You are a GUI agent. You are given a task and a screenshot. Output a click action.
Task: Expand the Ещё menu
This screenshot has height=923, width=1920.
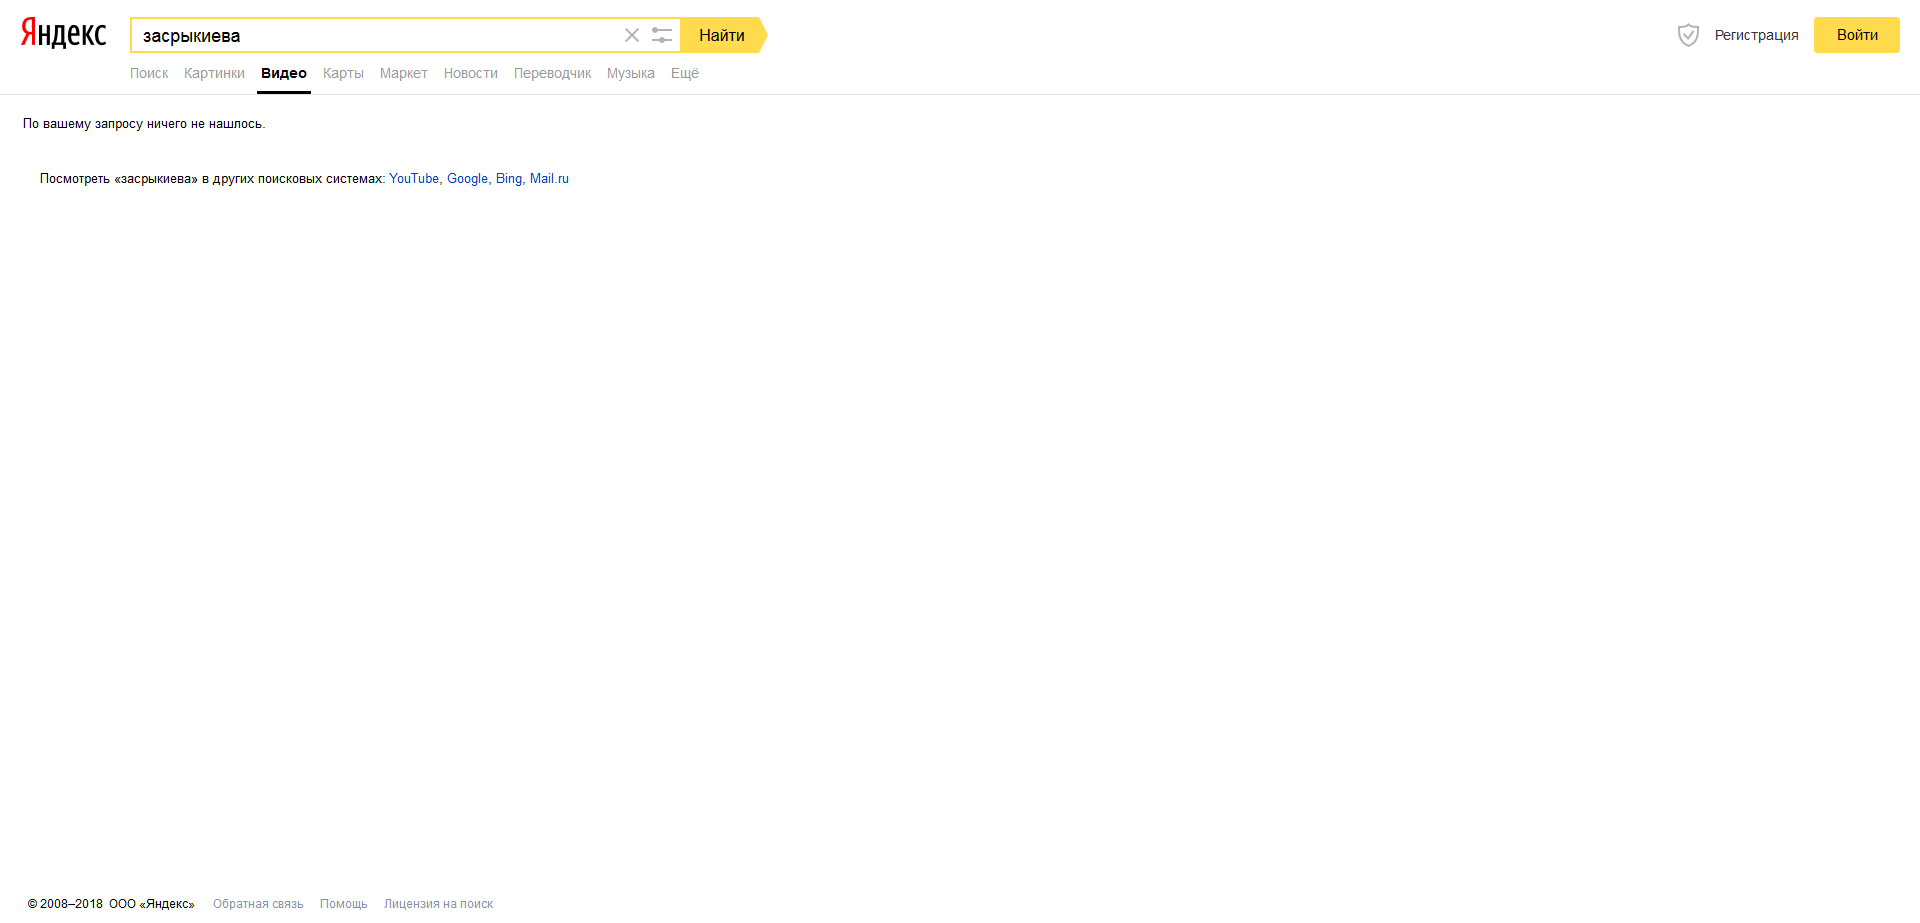coord(684,73)
